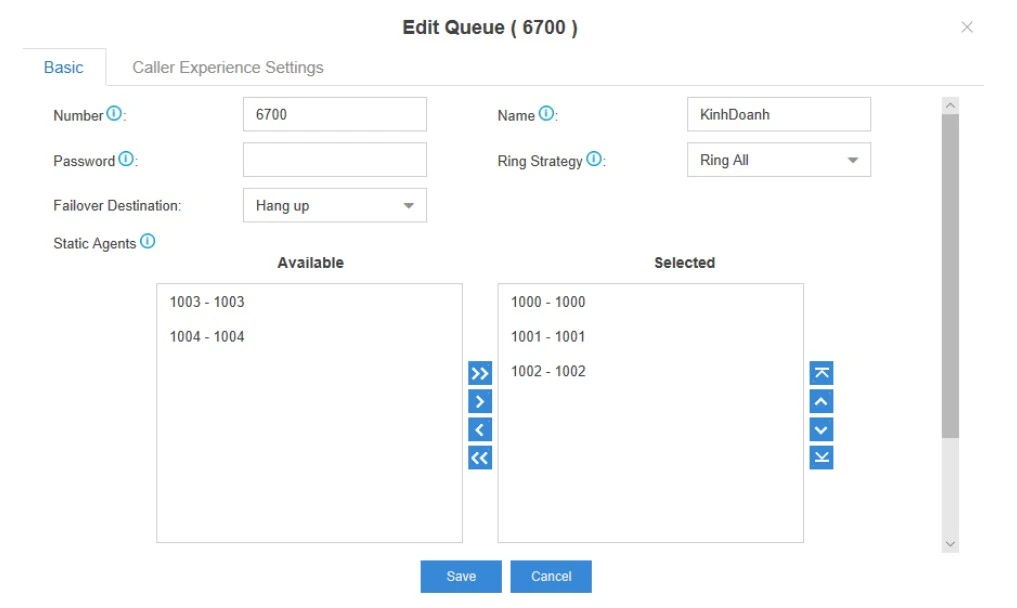Click the single left arrow remove button
Viewport: 1017px width, 608px height.
pyautogui.click(x=480, y=430)
